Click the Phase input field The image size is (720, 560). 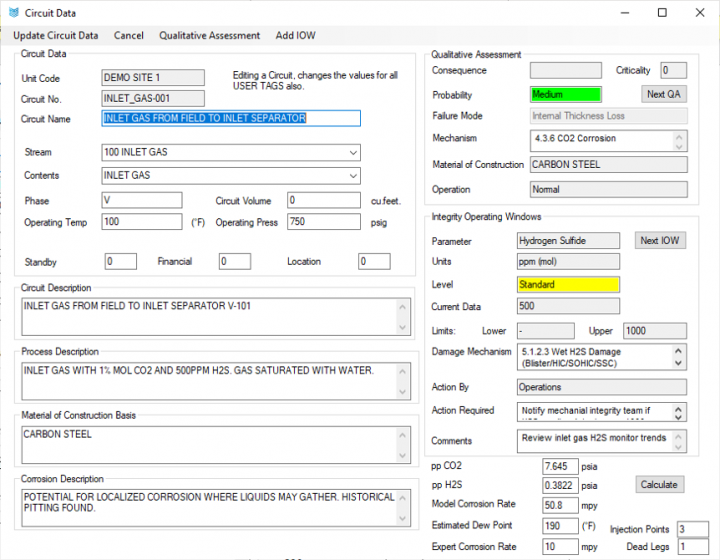pyautogui.click(x=142, y=200)
